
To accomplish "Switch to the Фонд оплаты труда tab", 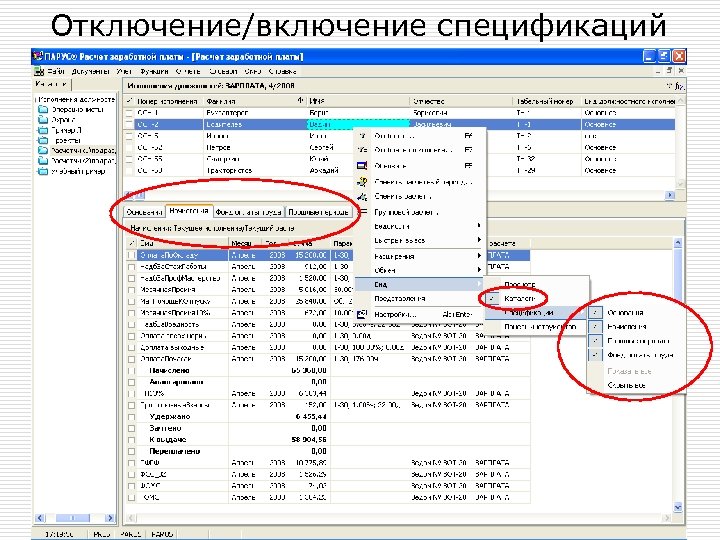I will click(x=248, y=212).
